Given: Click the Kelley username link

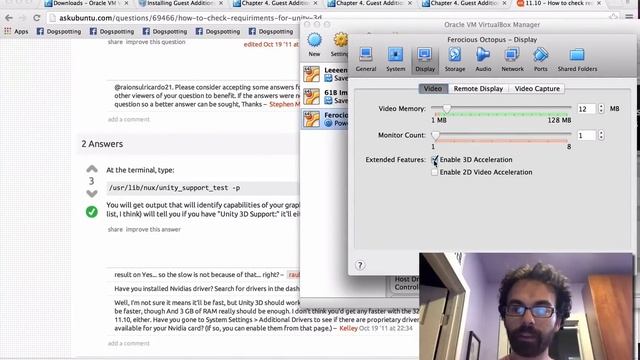Looking at the screenshot, I should tap(348, 328).
